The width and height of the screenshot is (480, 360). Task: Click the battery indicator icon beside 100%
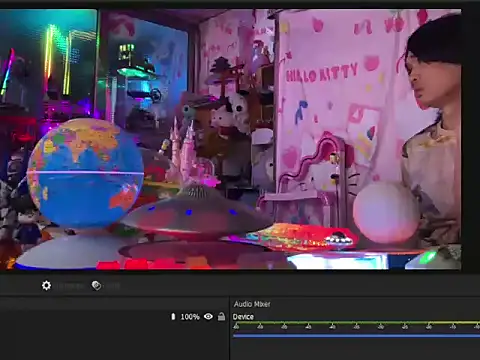pyautogui.click(x=173, y=316)
